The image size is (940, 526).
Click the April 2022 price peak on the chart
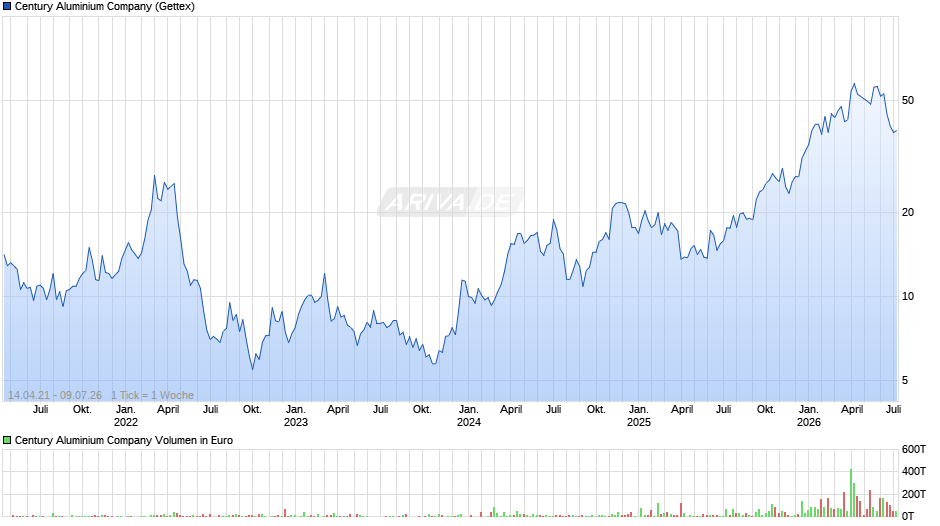tap(154, 176)
